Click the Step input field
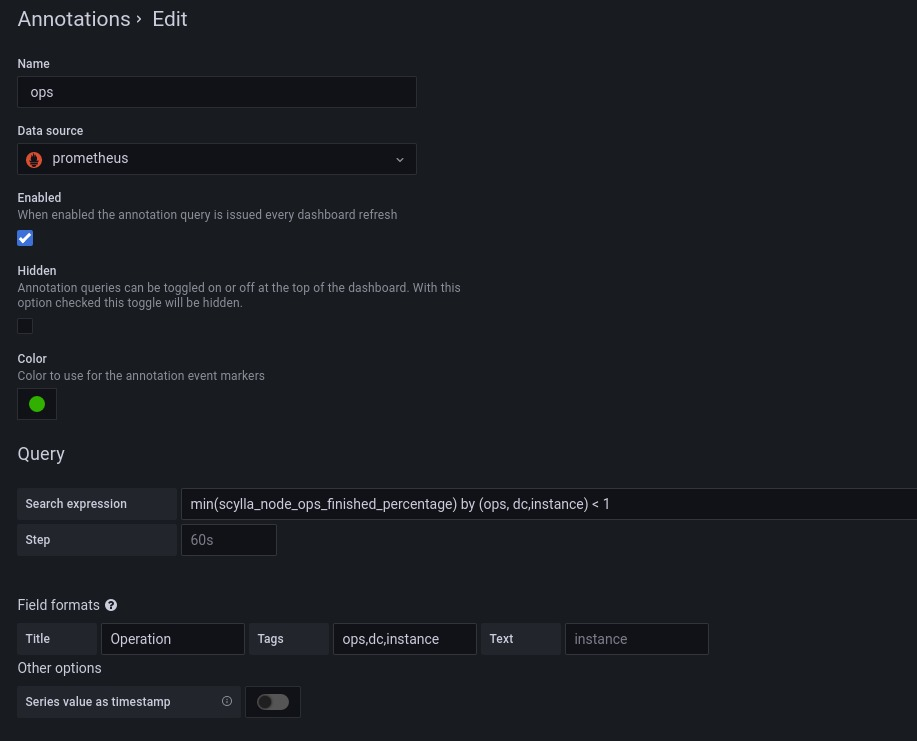Image resolution: width=917 pixels, height=741 pixels. click(x=229, y=540)
